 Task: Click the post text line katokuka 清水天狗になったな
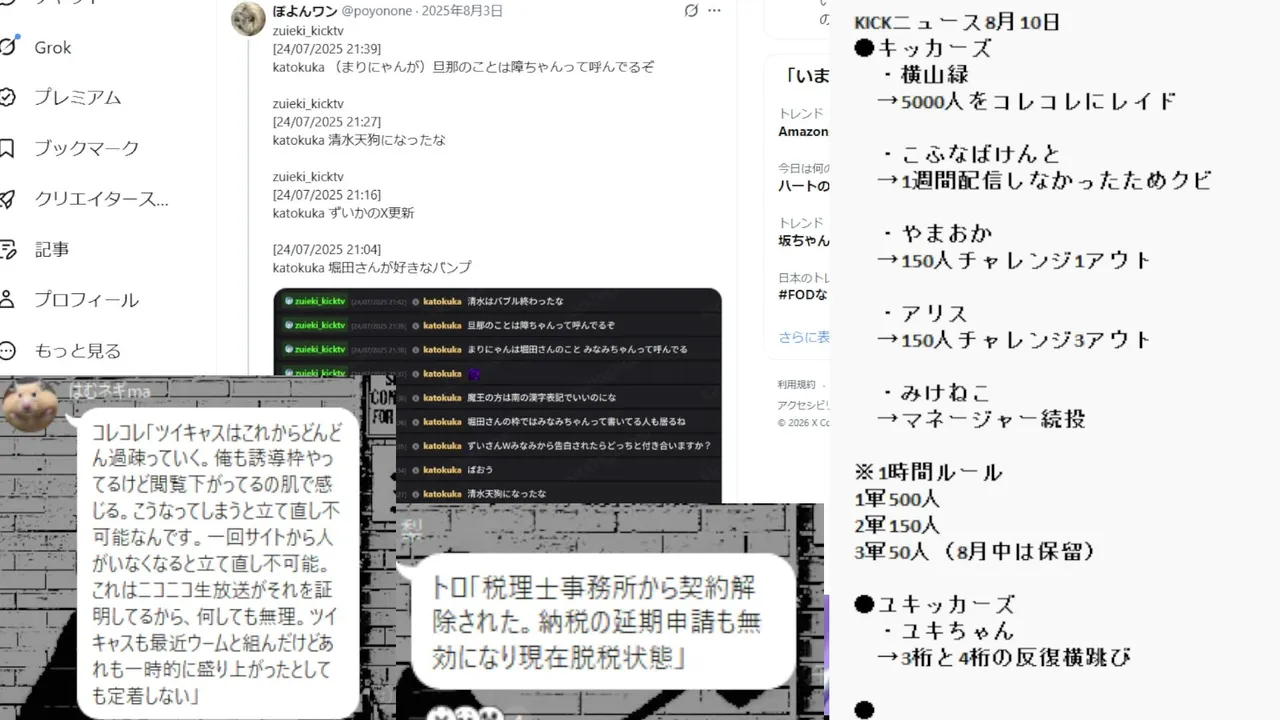point(359,140)
